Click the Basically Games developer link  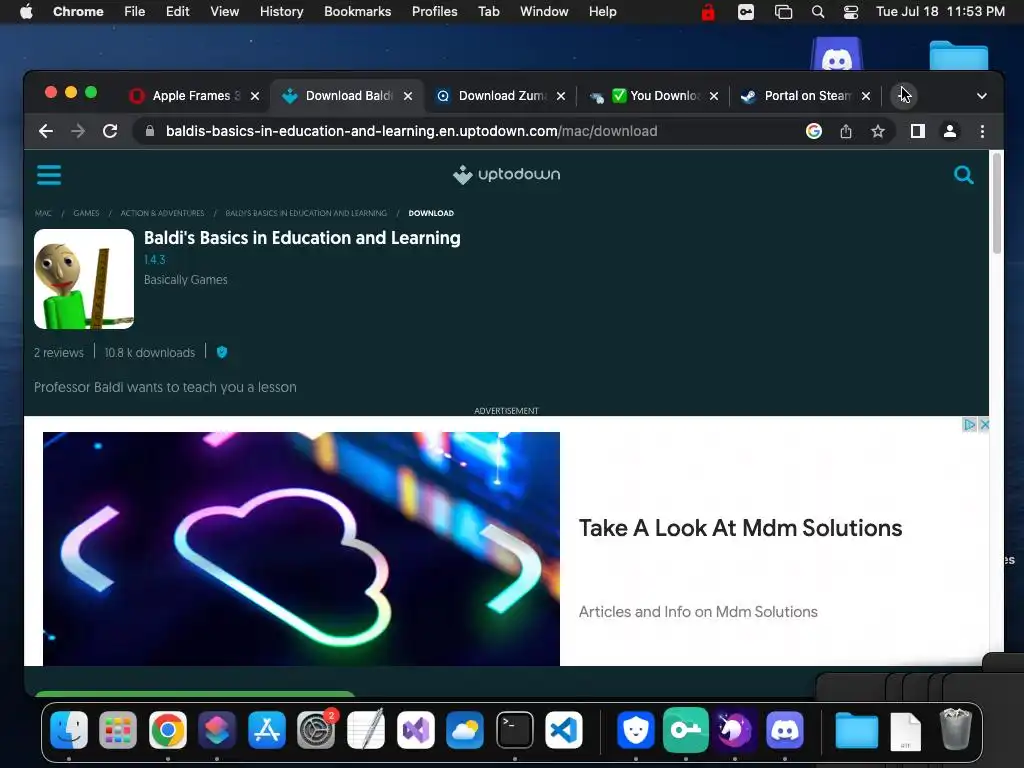tap(185, 280)
